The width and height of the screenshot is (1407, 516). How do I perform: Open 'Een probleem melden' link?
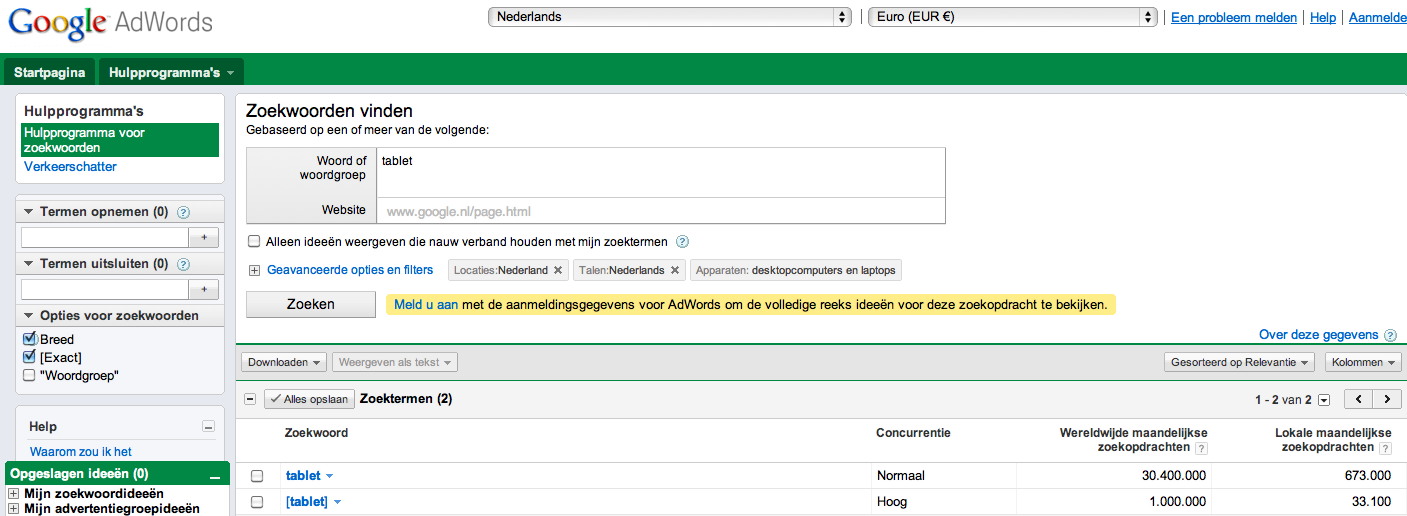tap(1234, 17)
